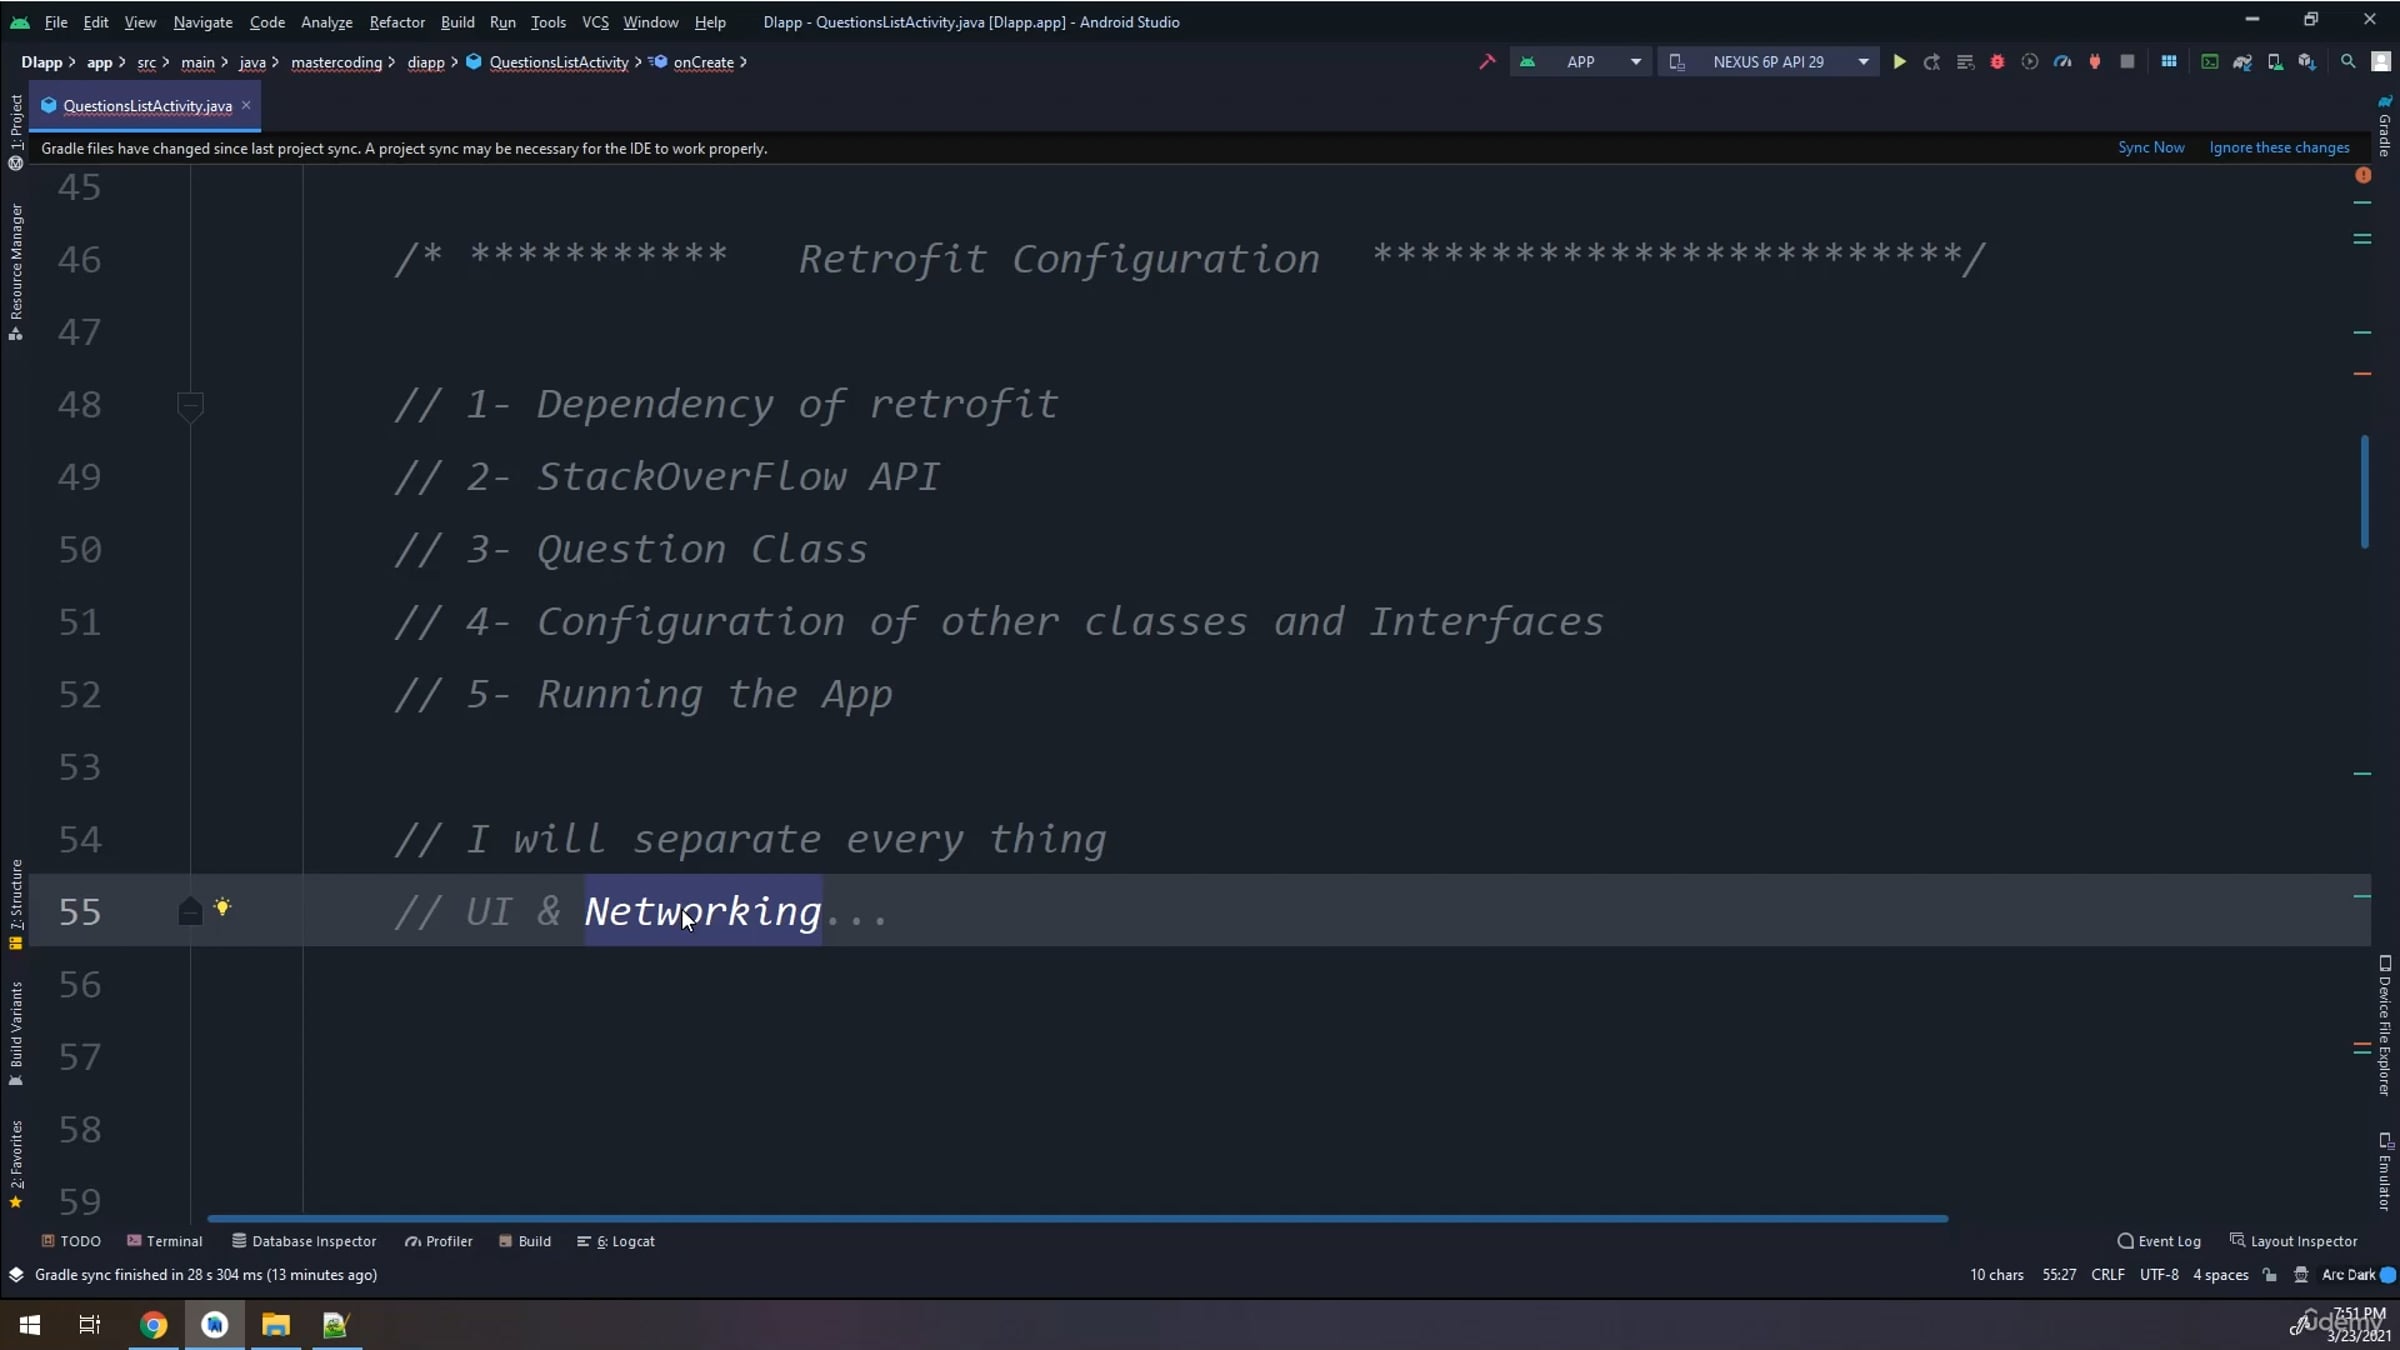Collapse the comment fold marker at line 48
Screen dimensions: 2400x1350
click(190, 405)
